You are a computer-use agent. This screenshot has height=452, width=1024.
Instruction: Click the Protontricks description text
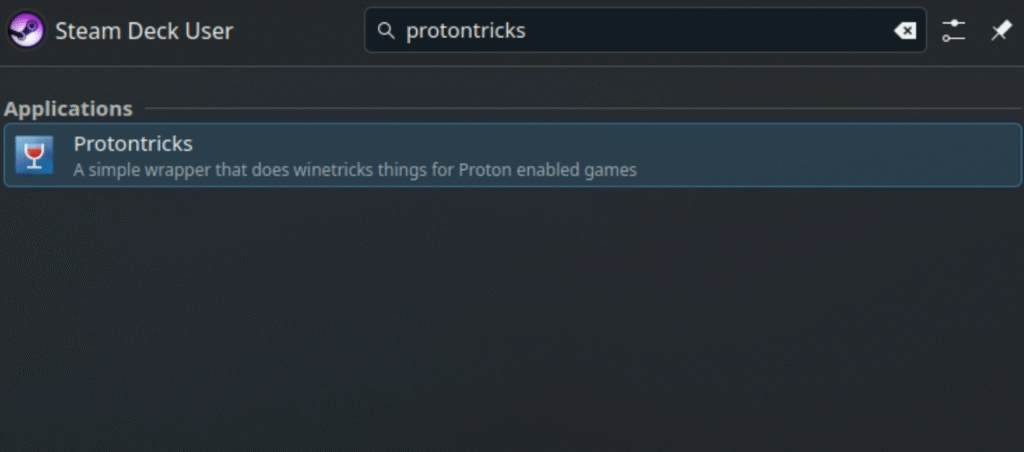point(355,170)
